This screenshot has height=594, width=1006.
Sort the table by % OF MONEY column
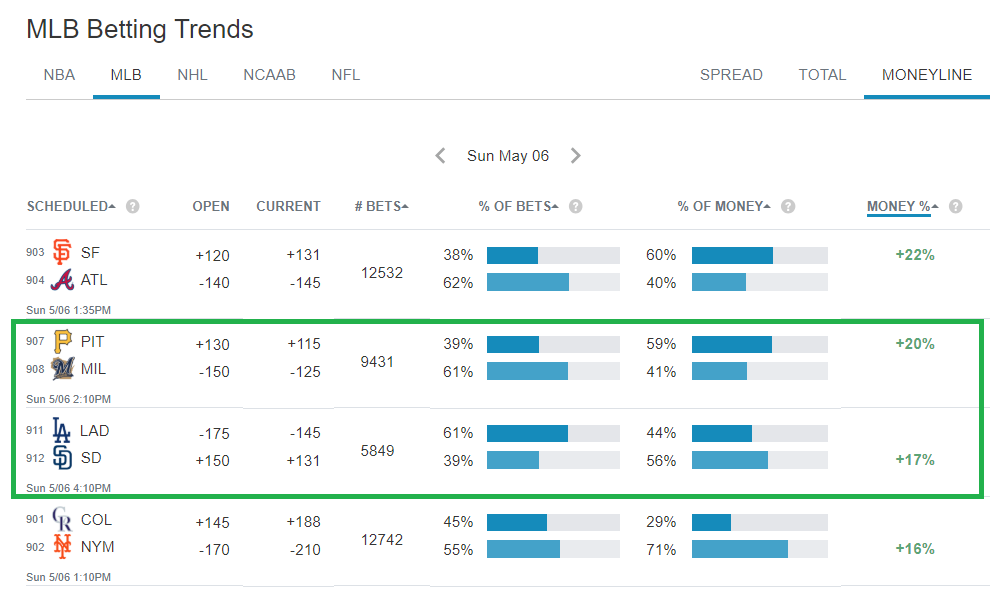click(724, 207)
